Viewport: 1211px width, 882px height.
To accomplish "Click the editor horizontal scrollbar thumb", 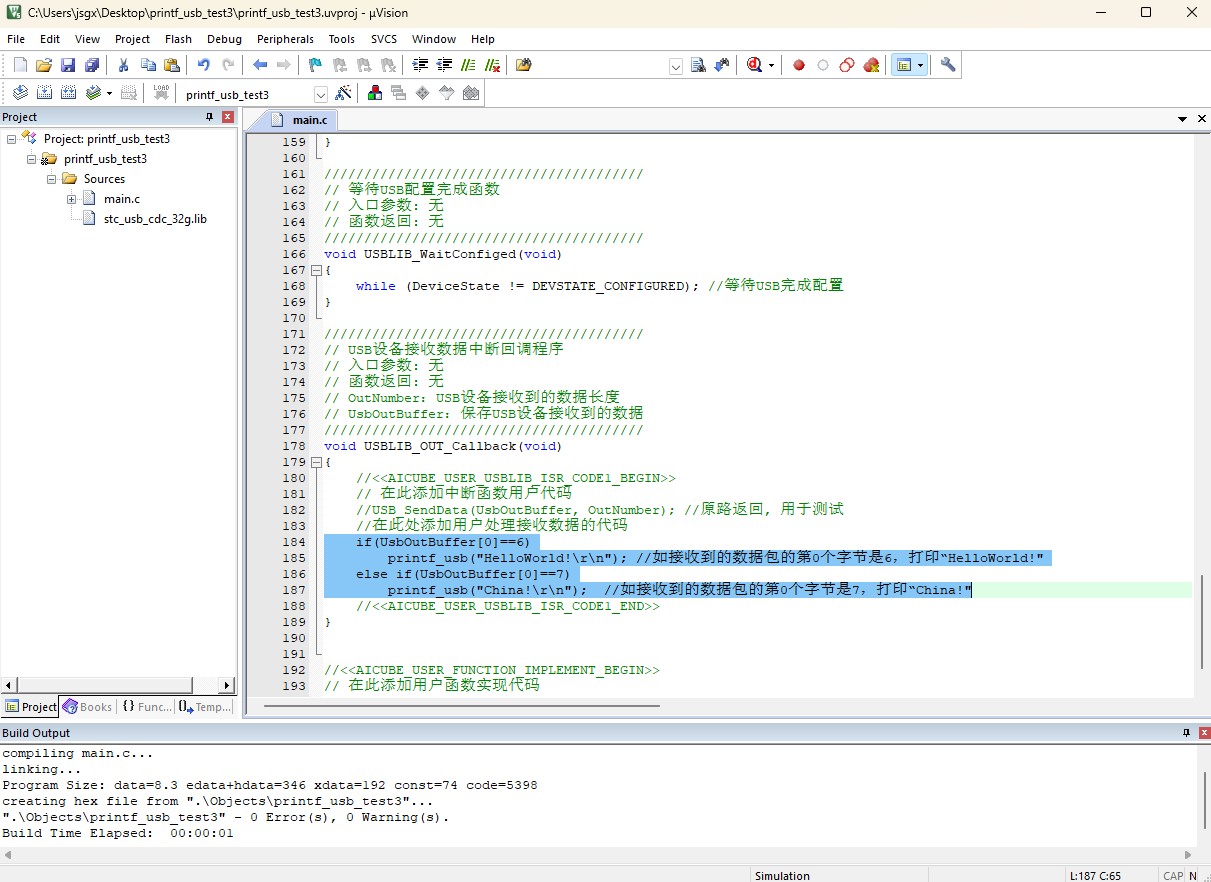I will (x=461, y=706).
